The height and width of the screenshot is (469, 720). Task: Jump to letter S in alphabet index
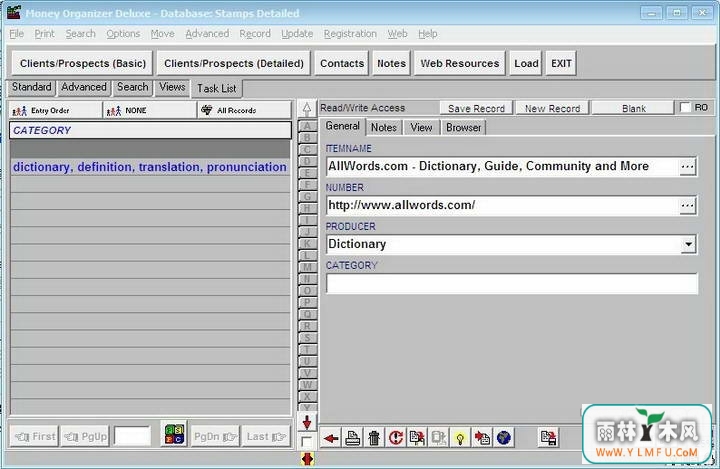[x=307, y=338]
